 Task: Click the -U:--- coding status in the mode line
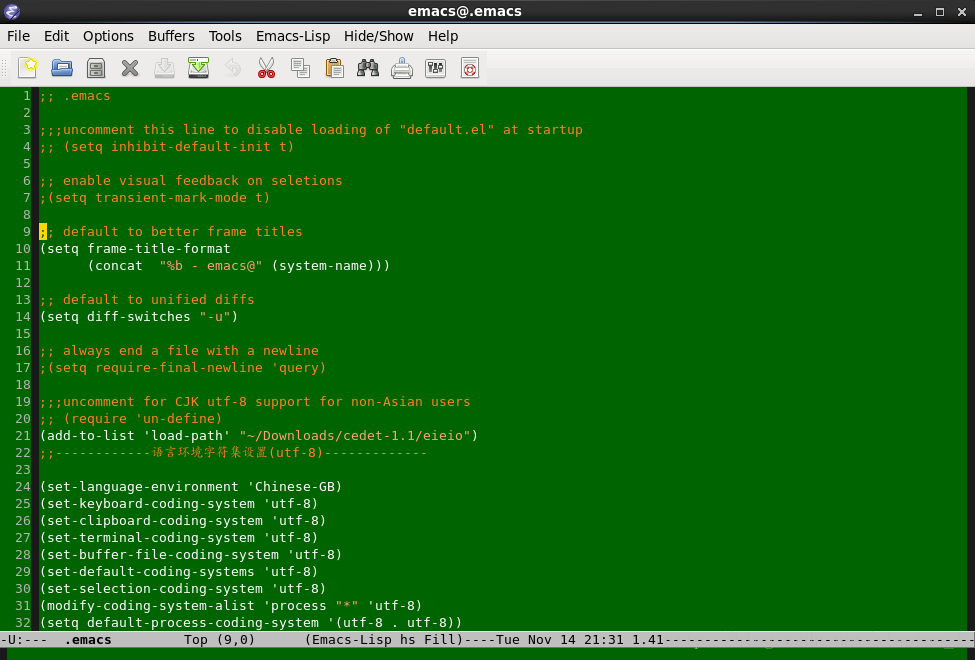24,639
